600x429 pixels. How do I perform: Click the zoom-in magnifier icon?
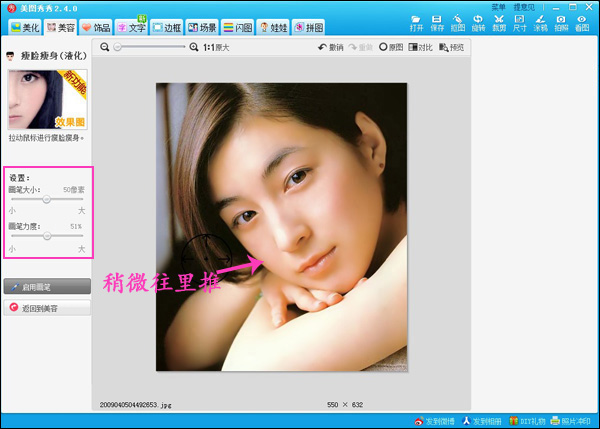click(x=195, y=47)
